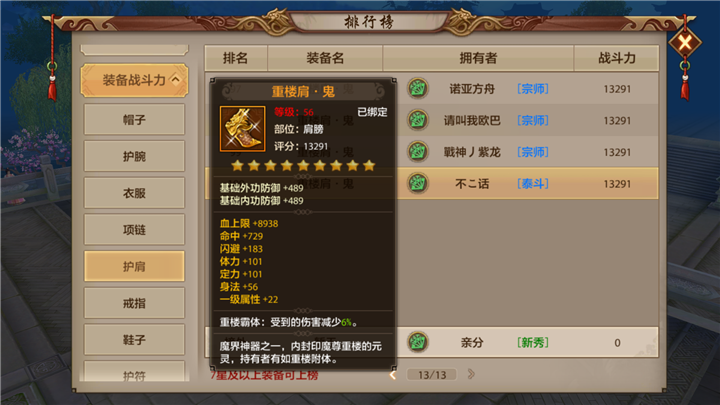Select the 帽子 equipment category
This screenshot has width=720, height=405.
point(134,119)
